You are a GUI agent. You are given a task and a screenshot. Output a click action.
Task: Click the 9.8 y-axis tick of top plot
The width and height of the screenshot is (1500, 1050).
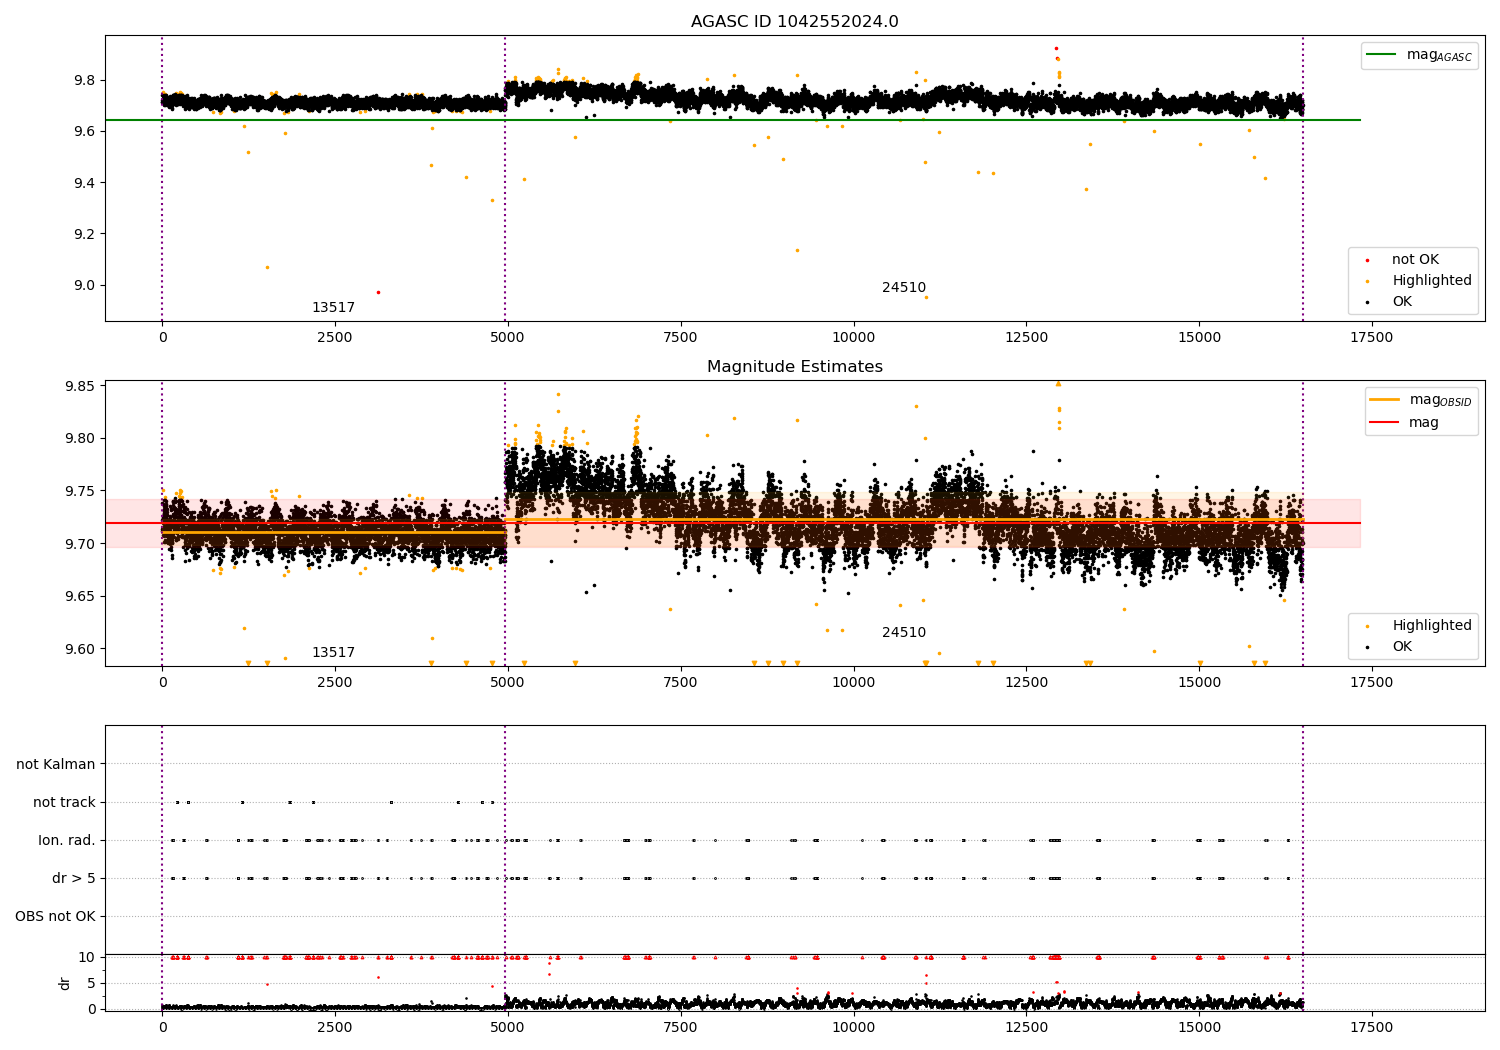[x=84, y=80]
